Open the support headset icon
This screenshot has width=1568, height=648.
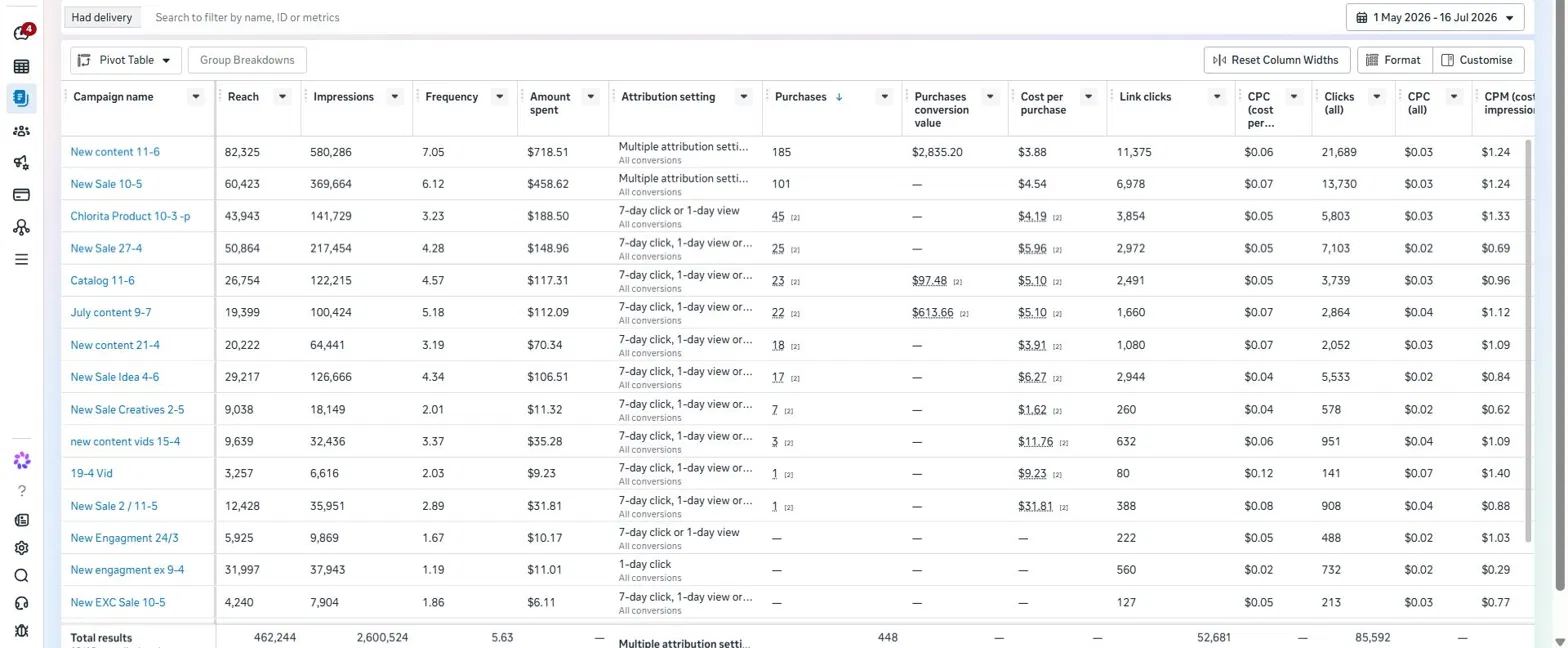coord(21,603)
